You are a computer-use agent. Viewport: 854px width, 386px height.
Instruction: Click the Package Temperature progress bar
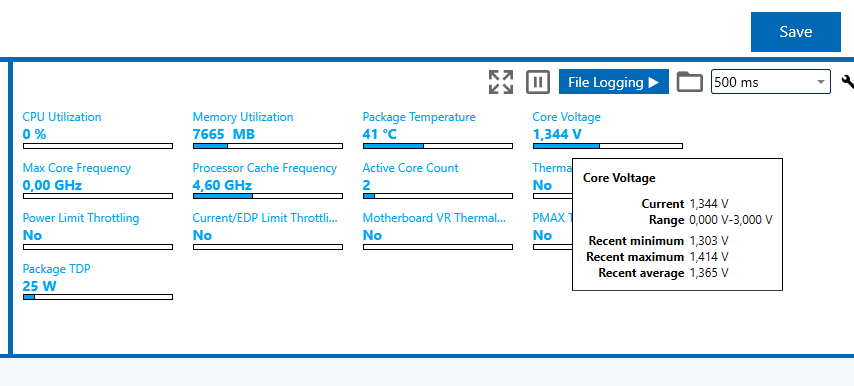437,146
